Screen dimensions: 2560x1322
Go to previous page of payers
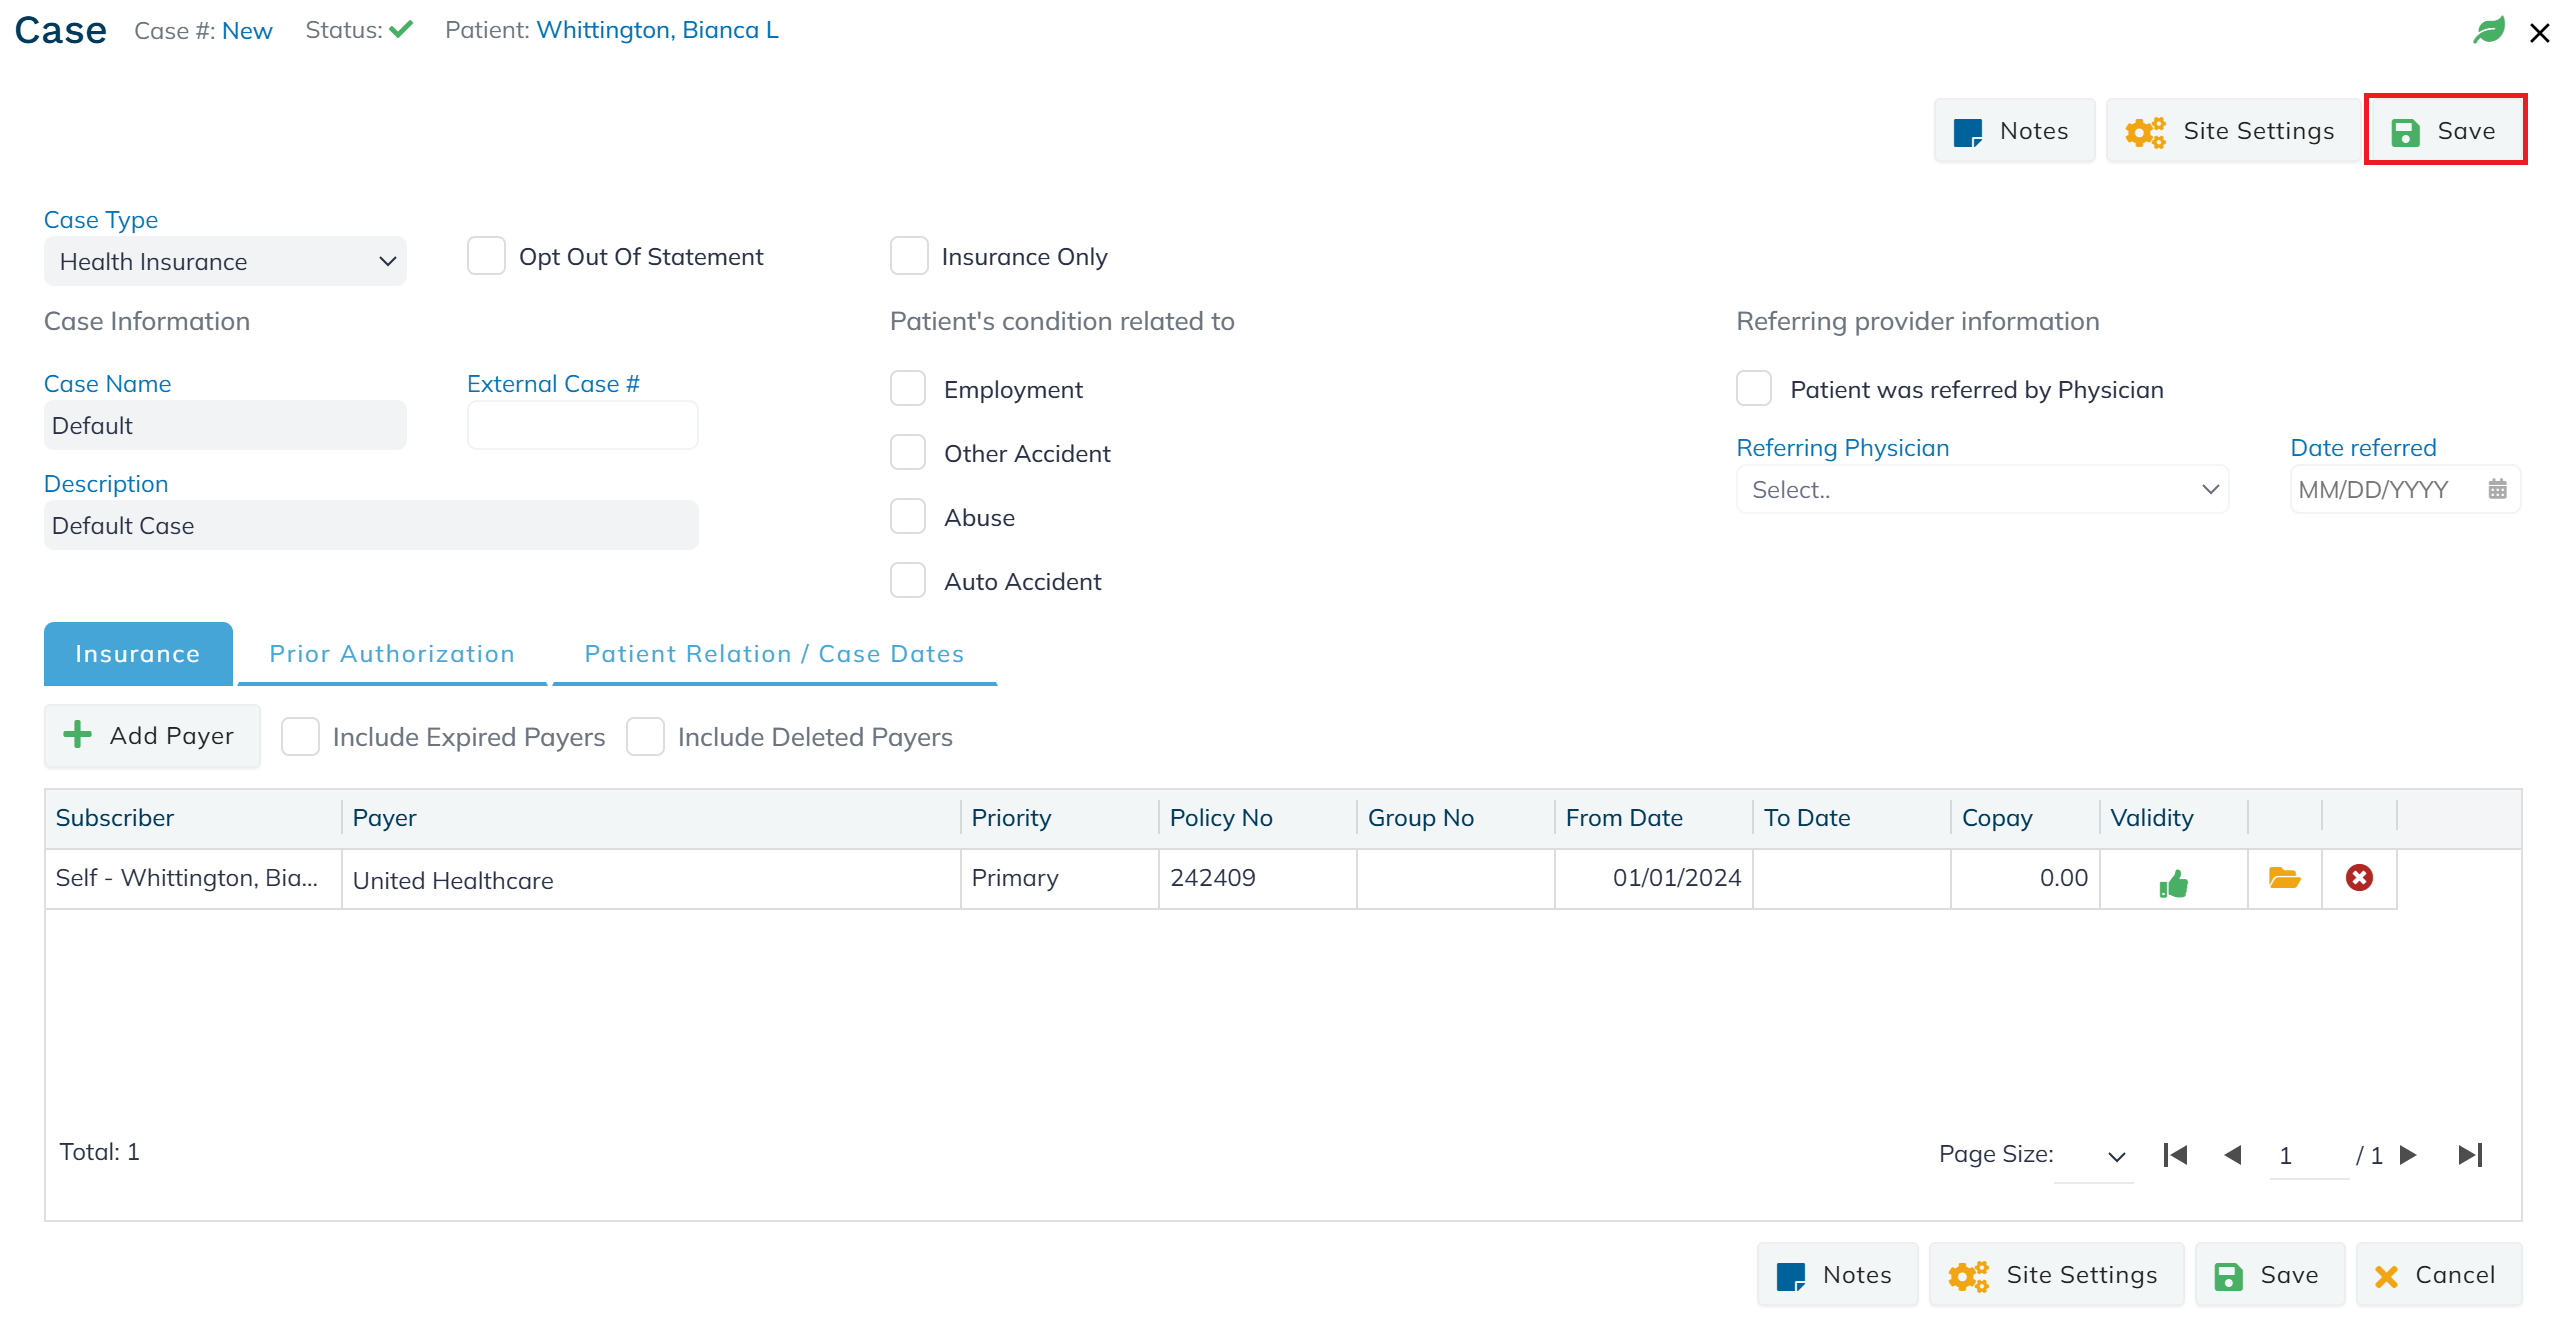tap(2232, 1155)
